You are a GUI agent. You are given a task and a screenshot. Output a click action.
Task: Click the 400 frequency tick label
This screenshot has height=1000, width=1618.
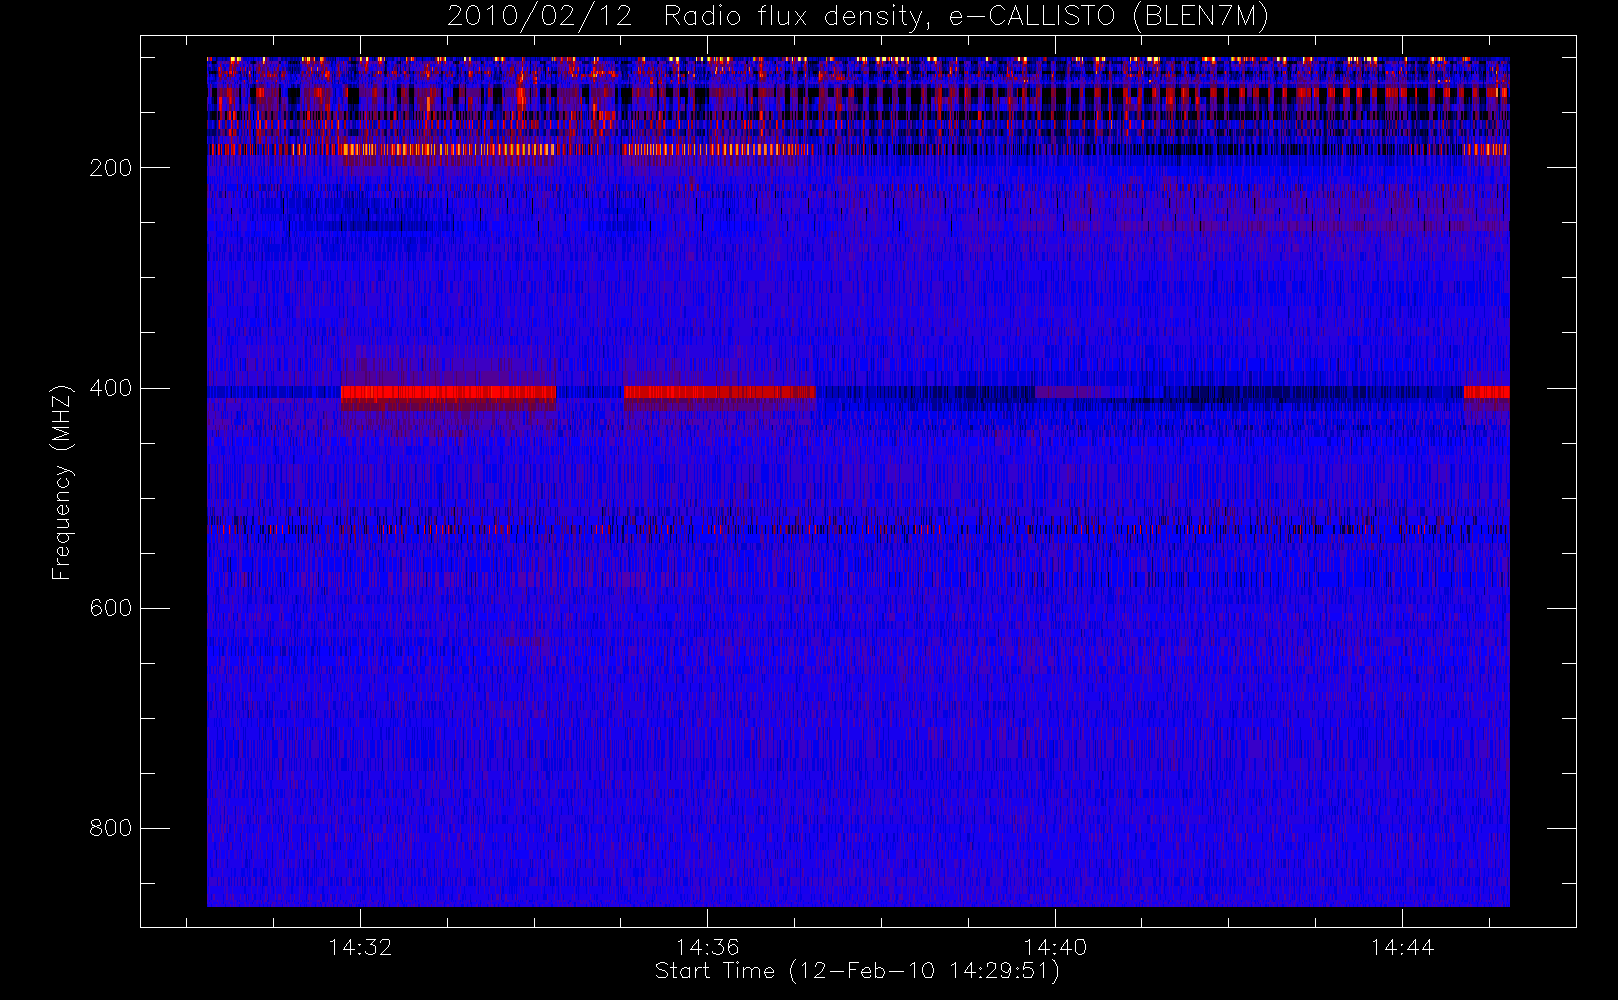point(110,388)
